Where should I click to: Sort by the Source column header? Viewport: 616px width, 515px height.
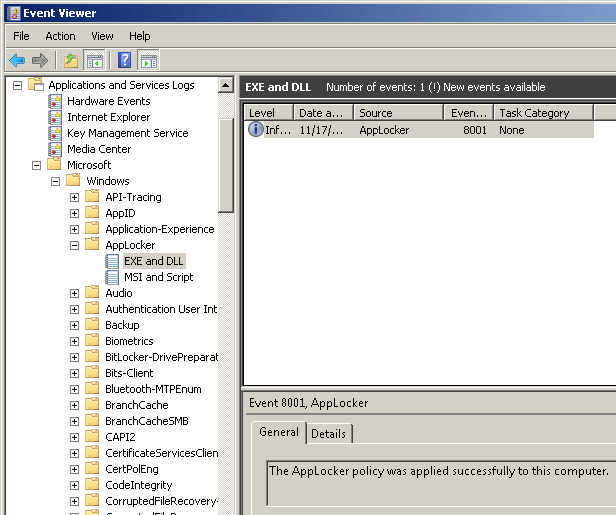click(399, 113)
